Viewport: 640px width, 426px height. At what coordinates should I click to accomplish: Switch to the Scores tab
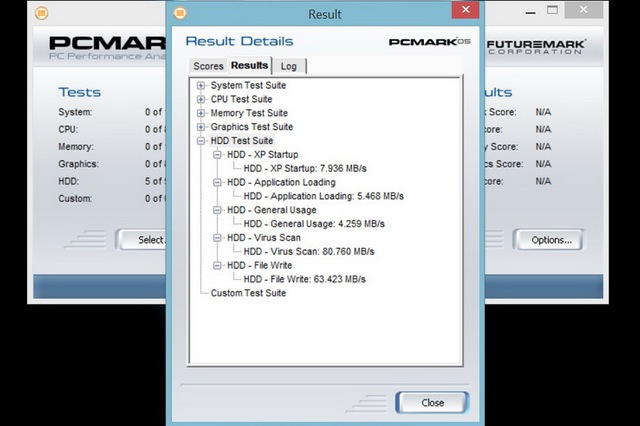tap(208, 66)
